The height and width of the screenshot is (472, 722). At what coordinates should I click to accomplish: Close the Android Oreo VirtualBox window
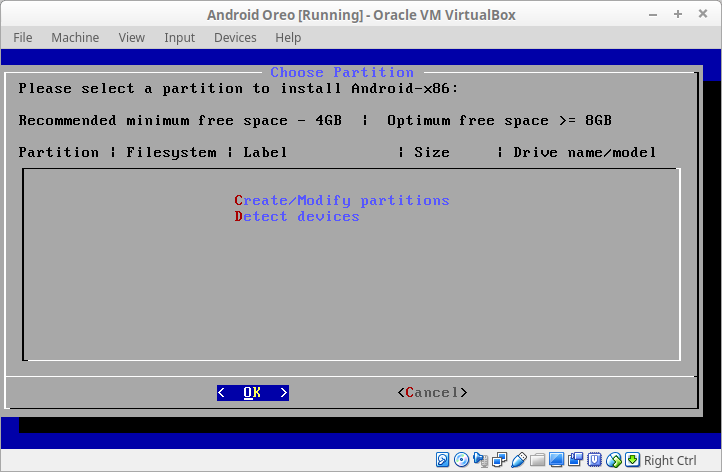[703, 14]
